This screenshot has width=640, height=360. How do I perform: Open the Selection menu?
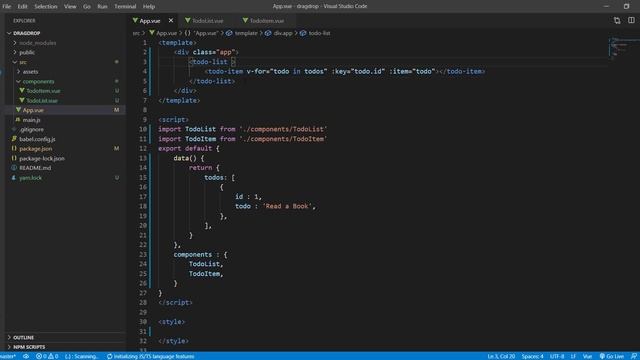click(x=46, y=6)
